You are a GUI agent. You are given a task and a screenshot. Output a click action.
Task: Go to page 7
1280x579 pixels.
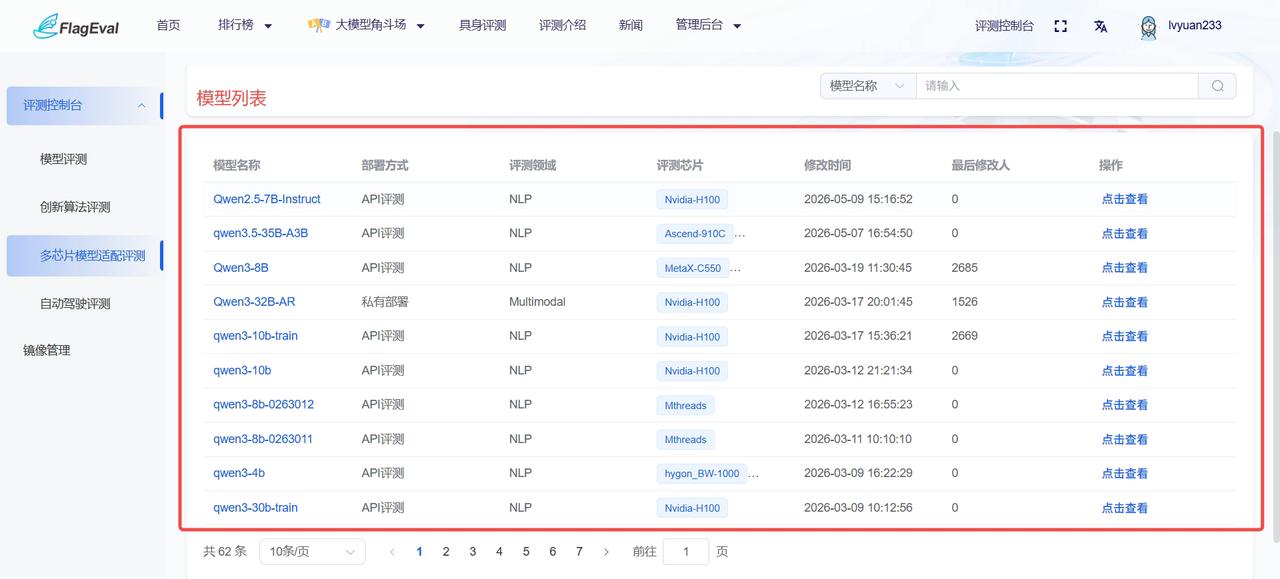pos(579,552)
